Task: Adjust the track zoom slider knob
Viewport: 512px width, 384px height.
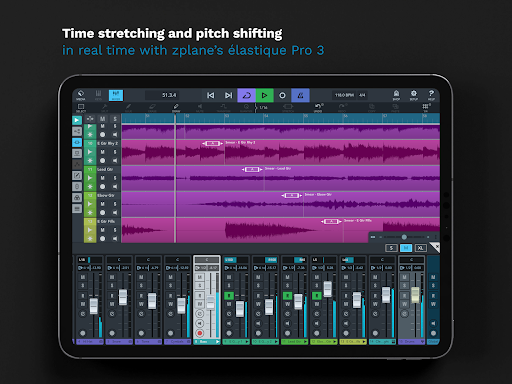Action: click(x=404, y=237)
